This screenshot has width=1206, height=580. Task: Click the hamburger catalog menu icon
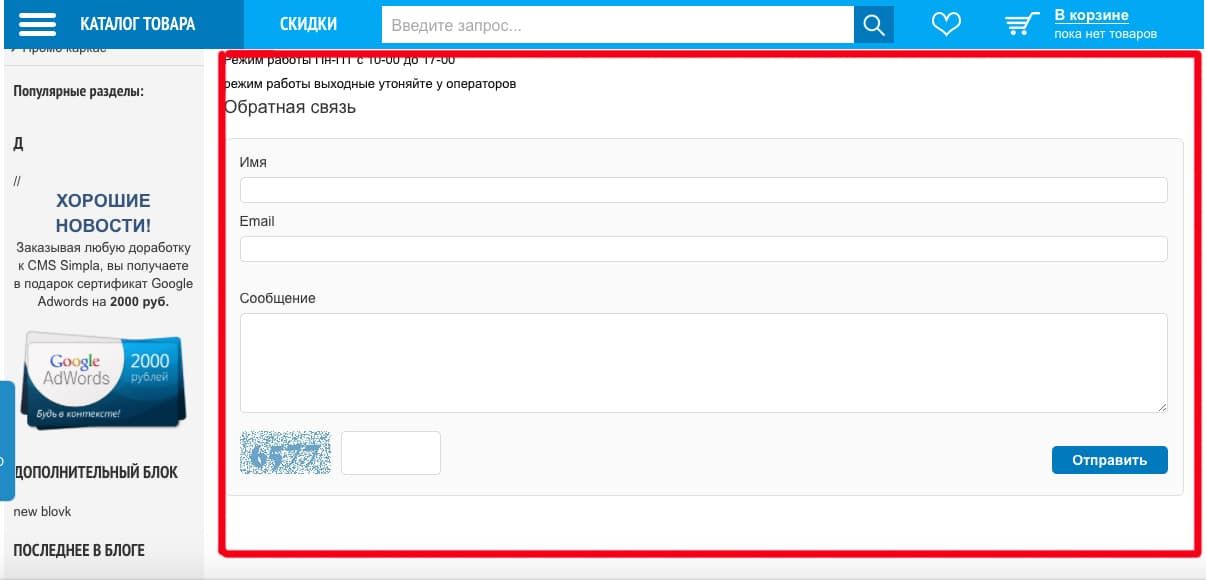click(38, 24)
